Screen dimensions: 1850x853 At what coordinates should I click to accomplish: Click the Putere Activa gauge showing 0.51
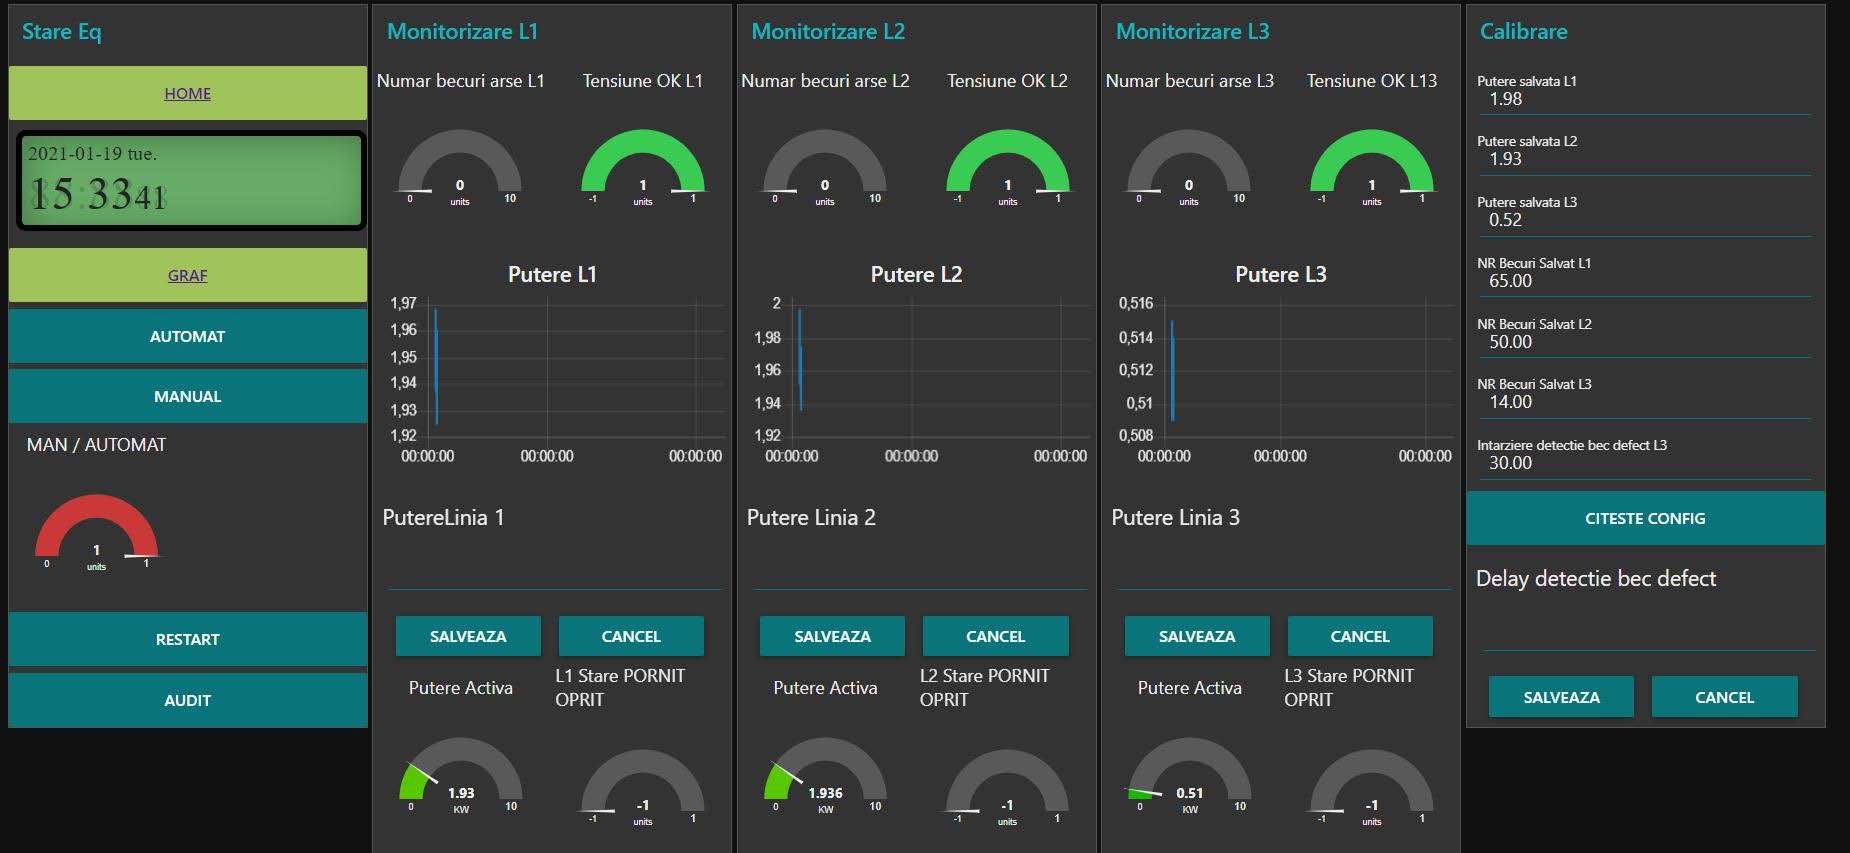tap(1189, 775)
